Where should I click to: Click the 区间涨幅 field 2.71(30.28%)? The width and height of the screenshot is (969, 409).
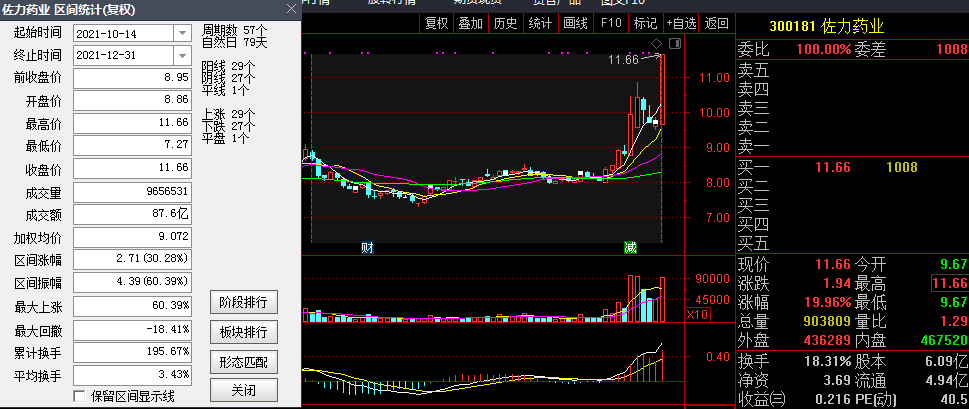[x=132, y=260]
